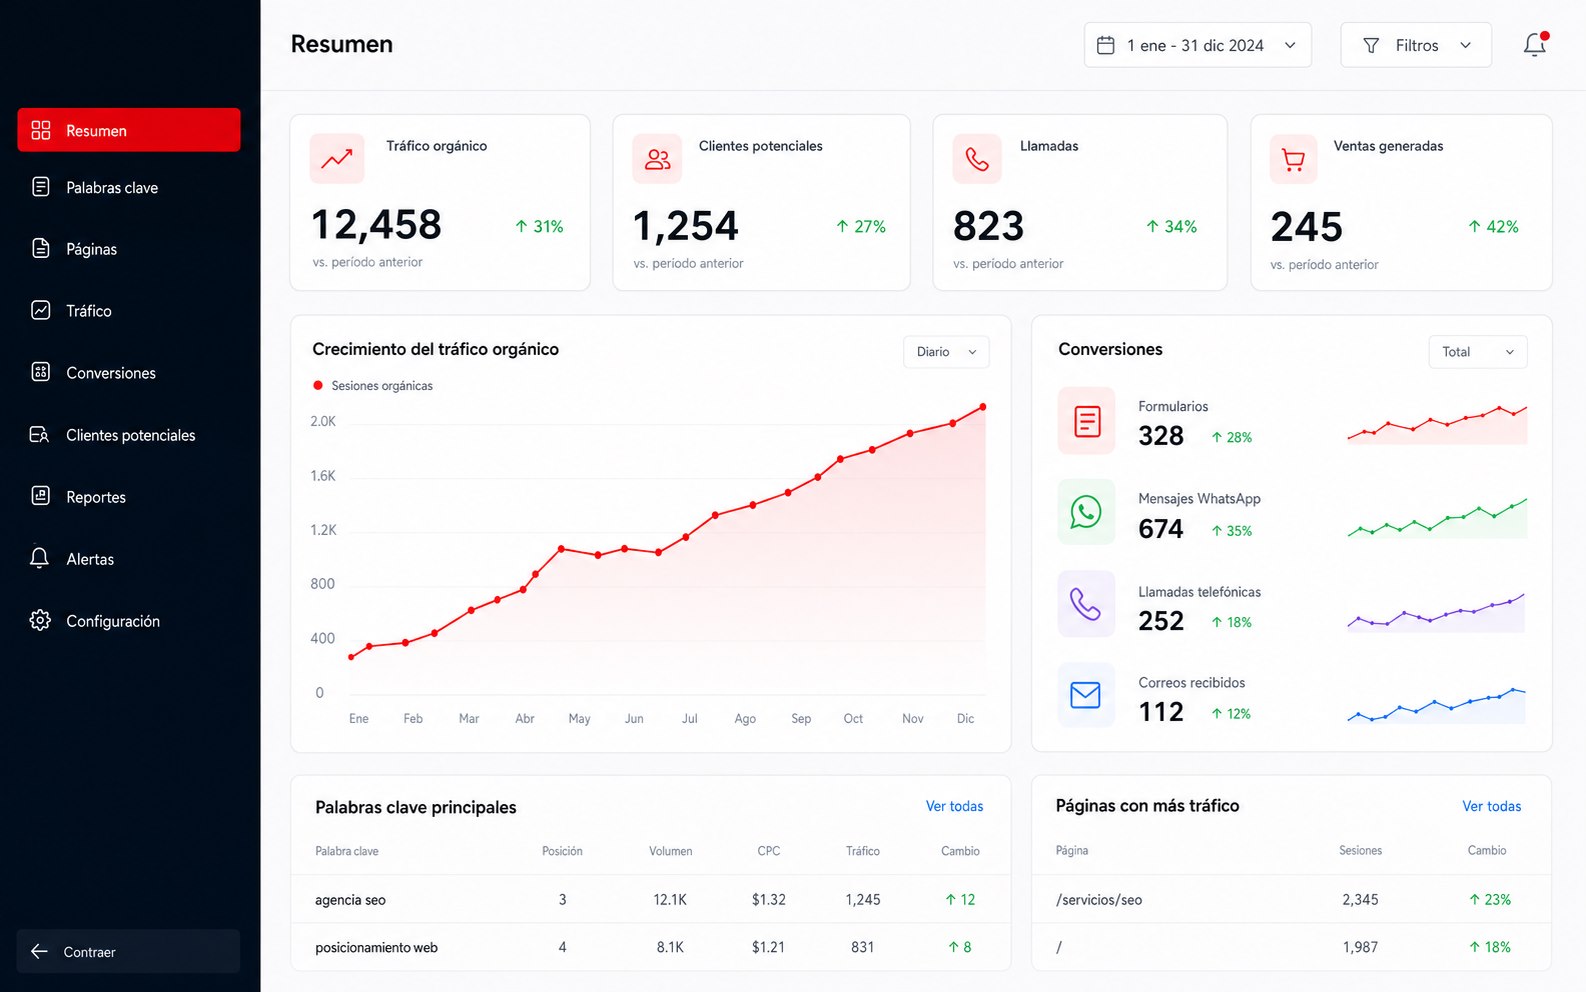The image size is (1586, 992).
Task: Click the 1,254 potential clients value
Action: click(x=686, y=226)
